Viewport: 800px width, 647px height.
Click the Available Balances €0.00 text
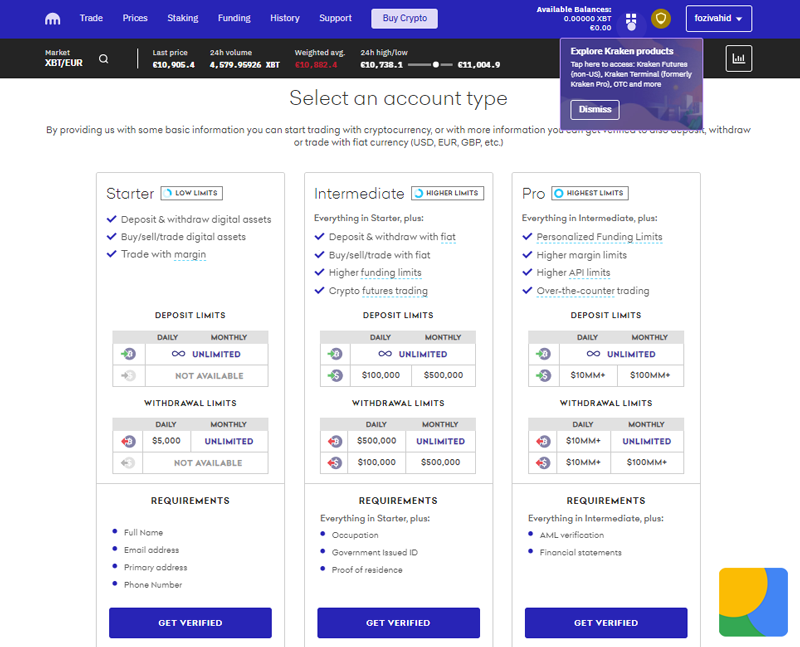coord(600,28)
